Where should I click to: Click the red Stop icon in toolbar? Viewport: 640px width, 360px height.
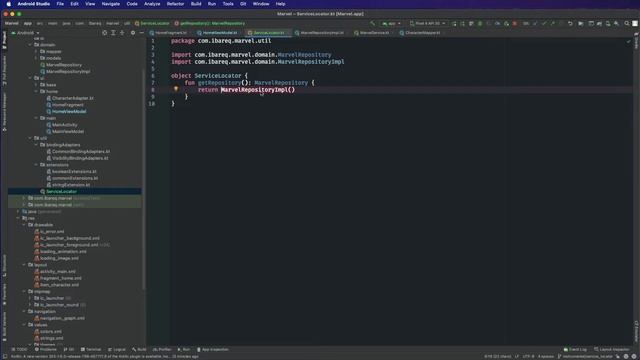click(515, 24)
